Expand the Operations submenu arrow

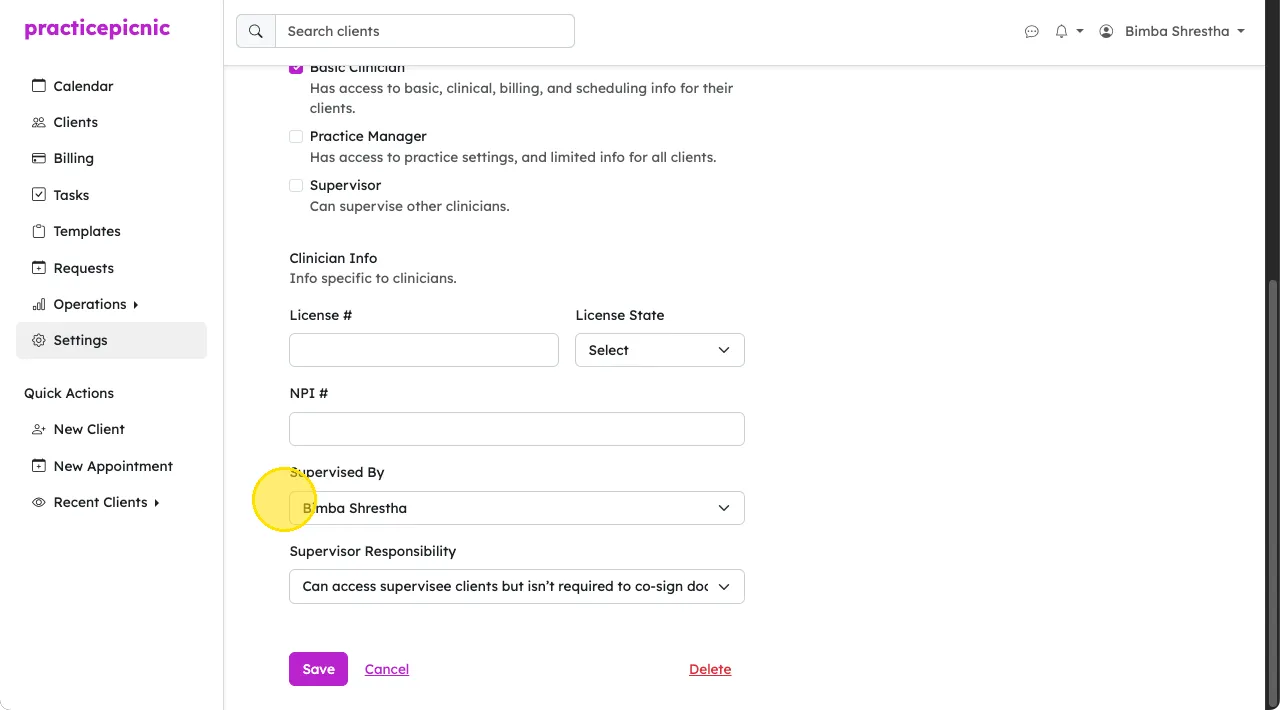point(136,305)
